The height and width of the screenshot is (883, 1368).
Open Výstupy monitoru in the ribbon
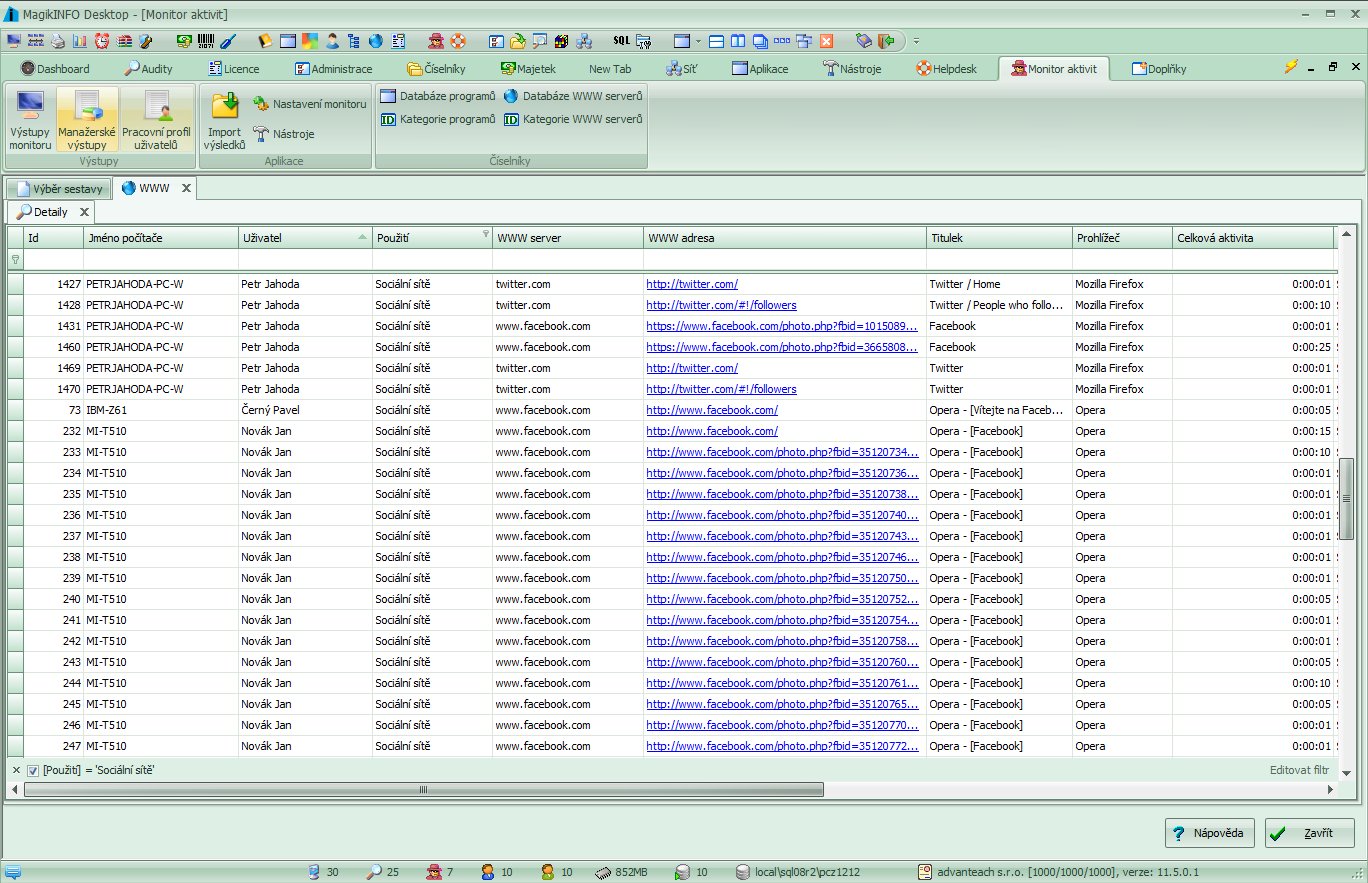coord(30,120)
